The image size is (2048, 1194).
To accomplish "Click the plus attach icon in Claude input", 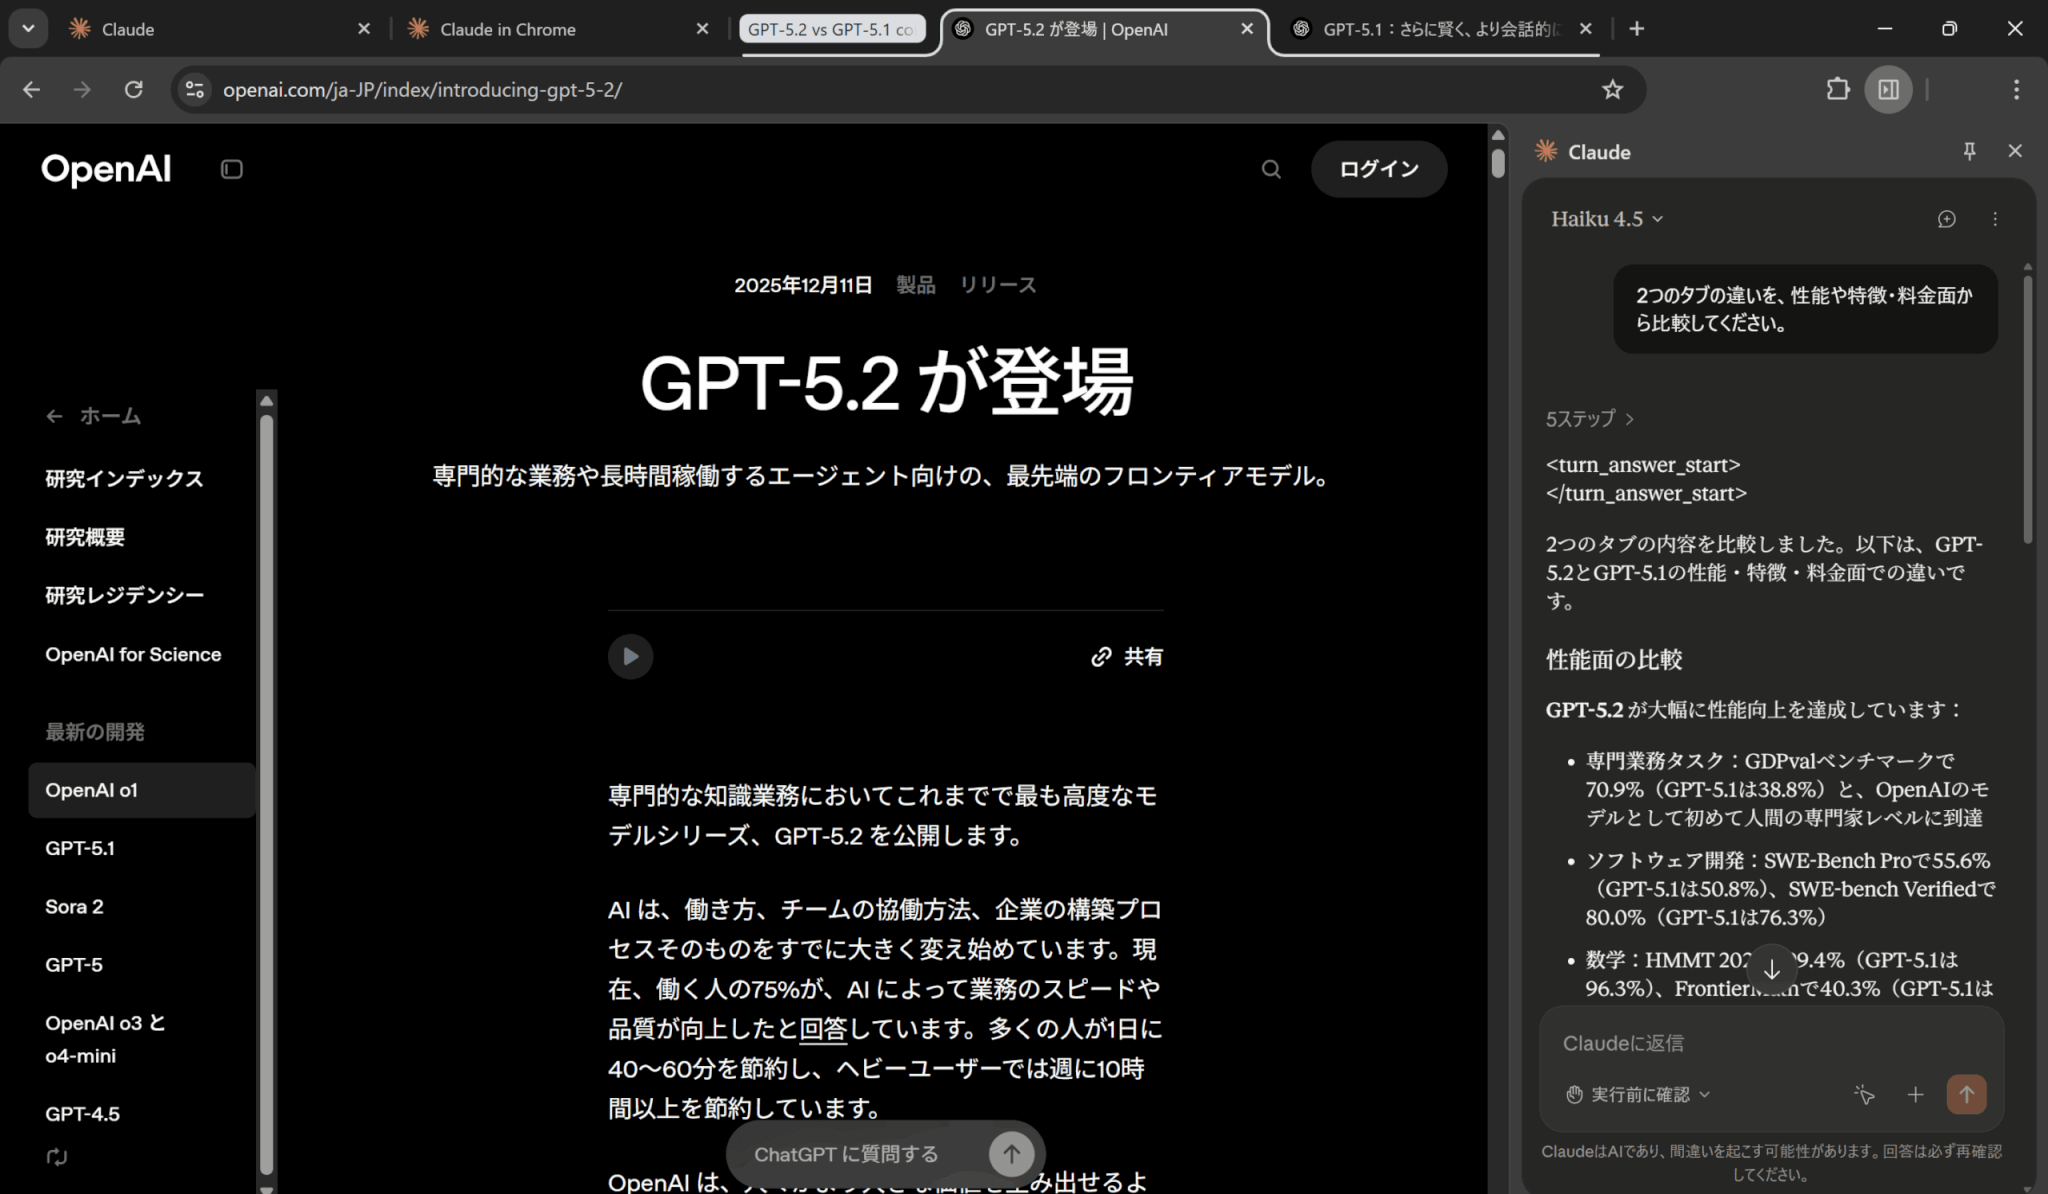I will pos(1915,1094).
